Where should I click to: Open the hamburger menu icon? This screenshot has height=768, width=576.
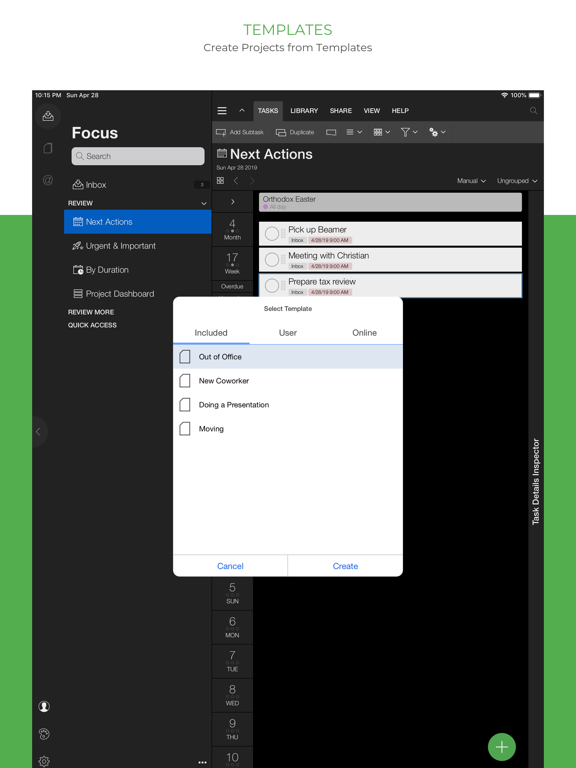click(222, 111)
